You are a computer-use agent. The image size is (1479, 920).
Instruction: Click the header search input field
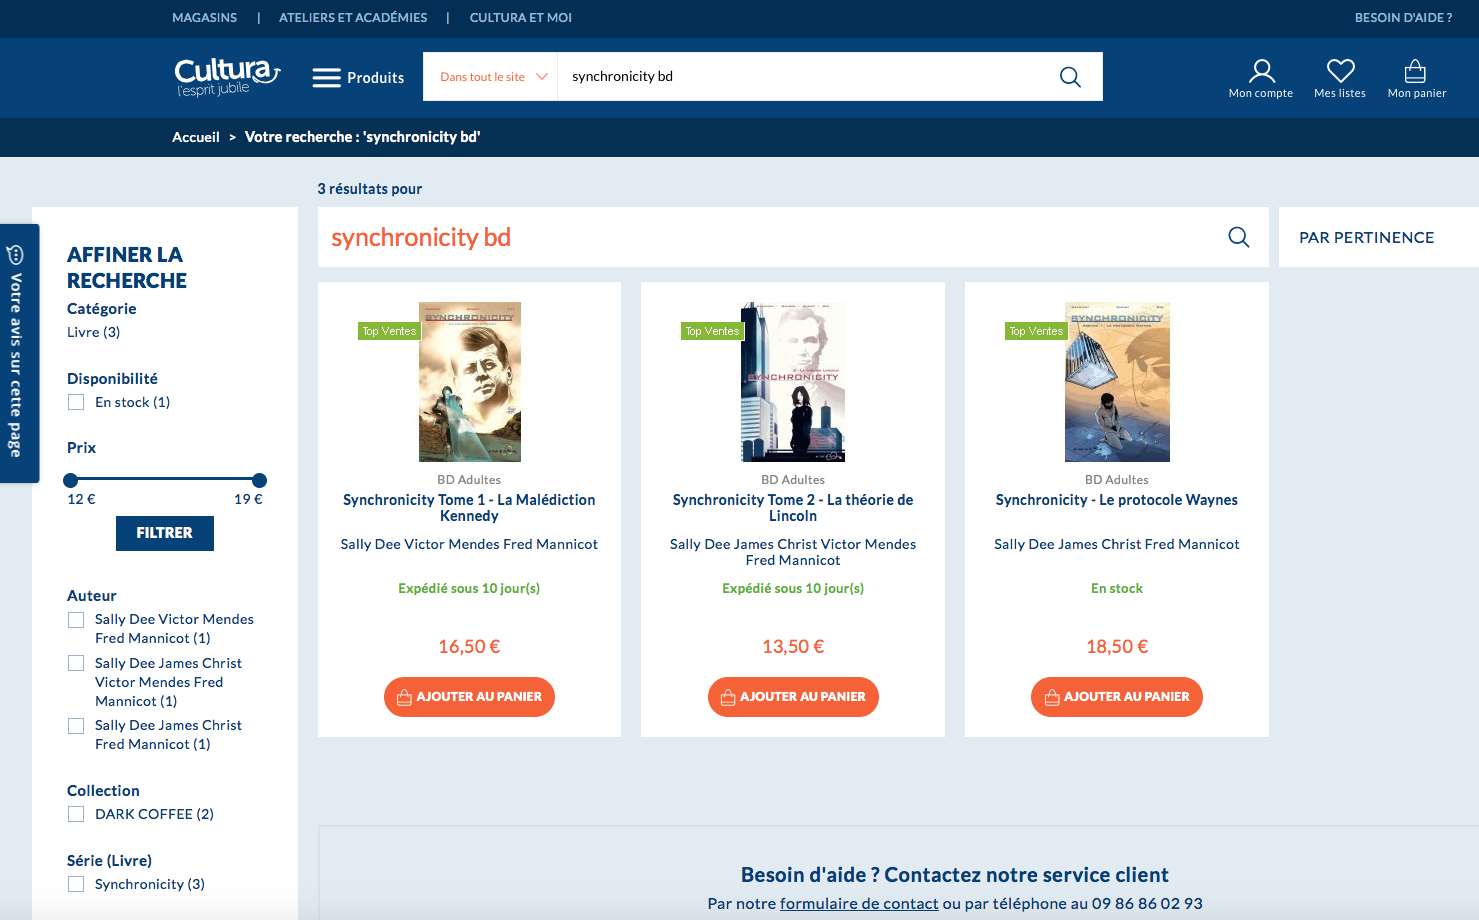806,77
